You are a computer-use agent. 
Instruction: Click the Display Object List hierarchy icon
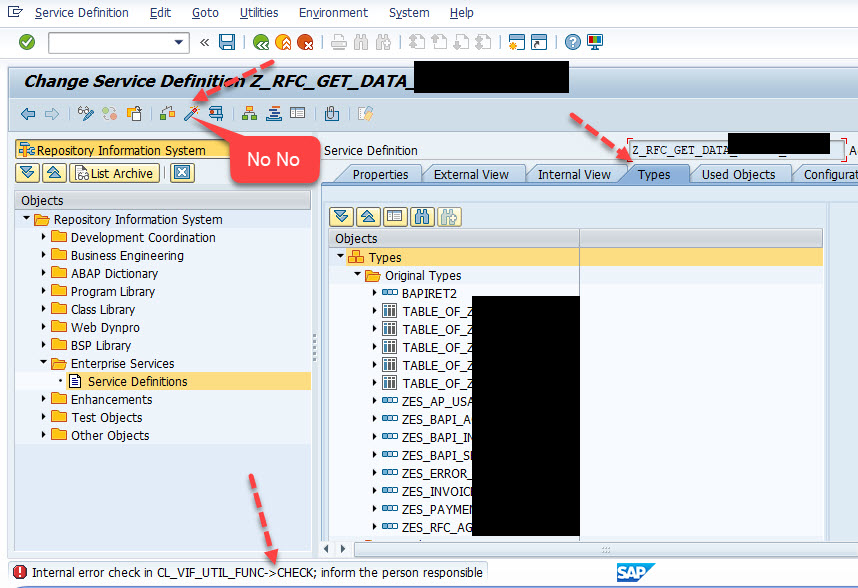coord(250,114)
